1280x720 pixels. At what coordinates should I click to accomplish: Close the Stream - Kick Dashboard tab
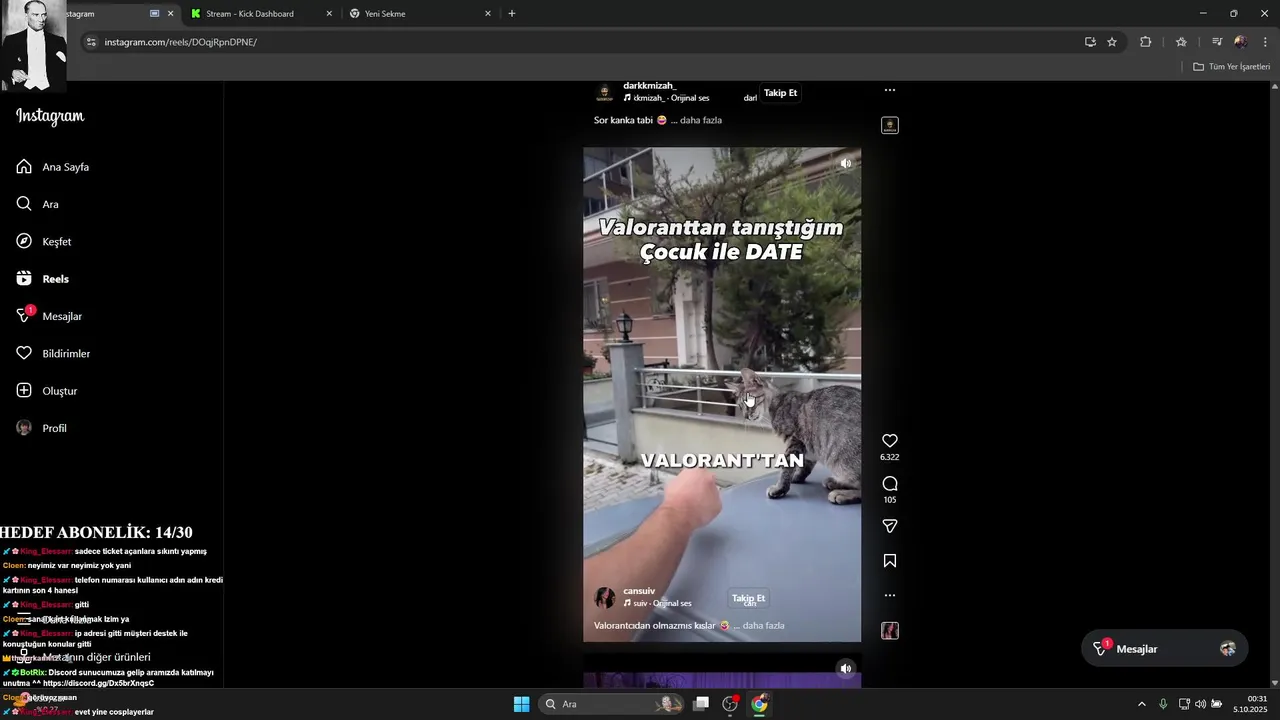[329, 14]
